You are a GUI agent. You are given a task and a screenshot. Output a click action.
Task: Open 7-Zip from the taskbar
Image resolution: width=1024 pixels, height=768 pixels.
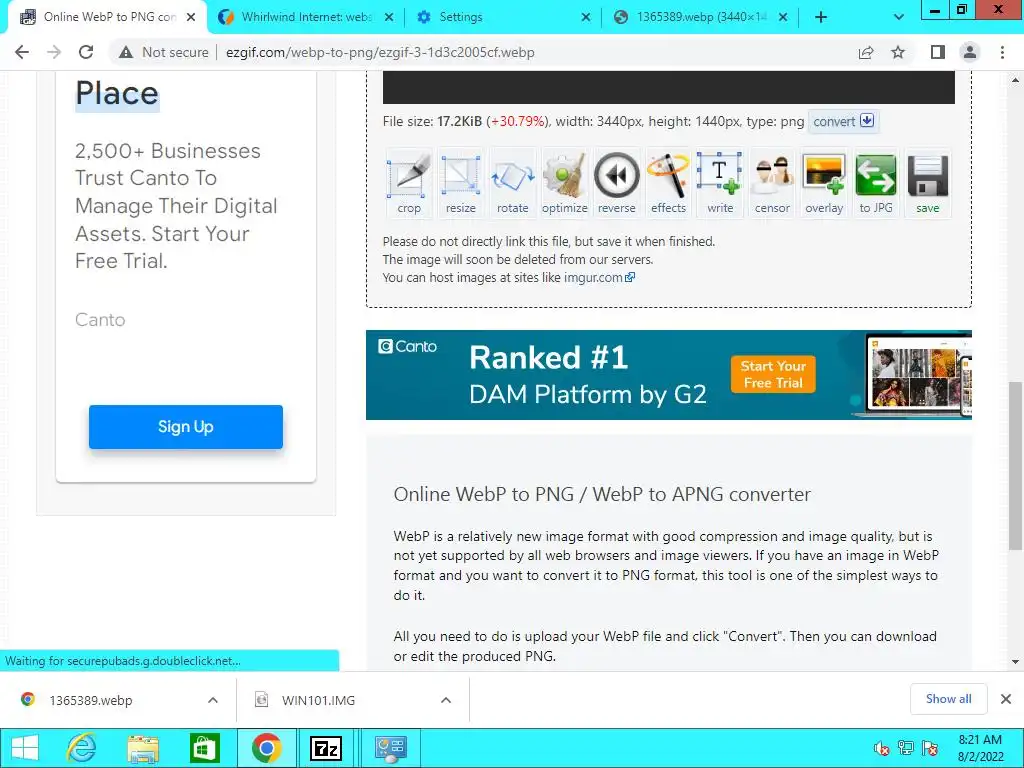[325, 748]
